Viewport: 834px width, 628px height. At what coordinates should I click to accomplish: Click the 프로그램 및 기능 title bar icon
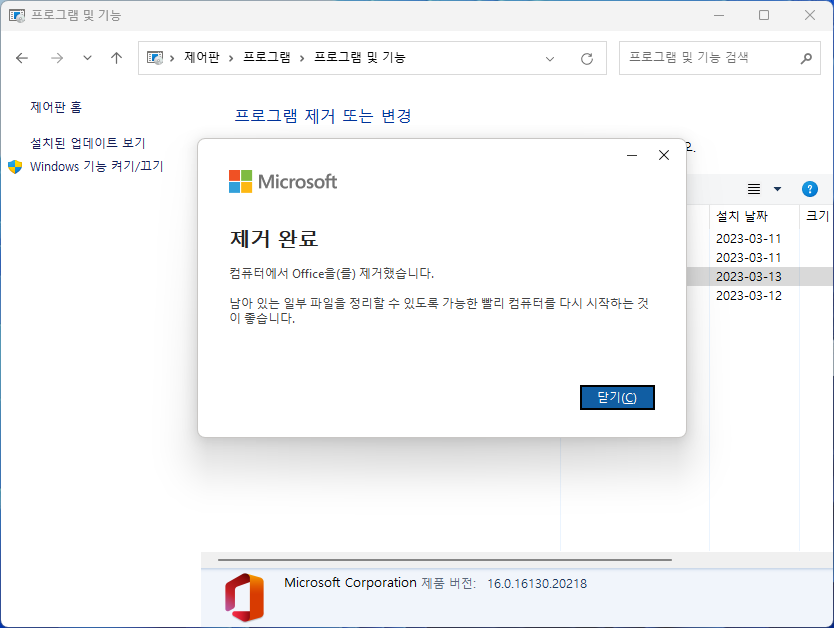click(16, 15)
